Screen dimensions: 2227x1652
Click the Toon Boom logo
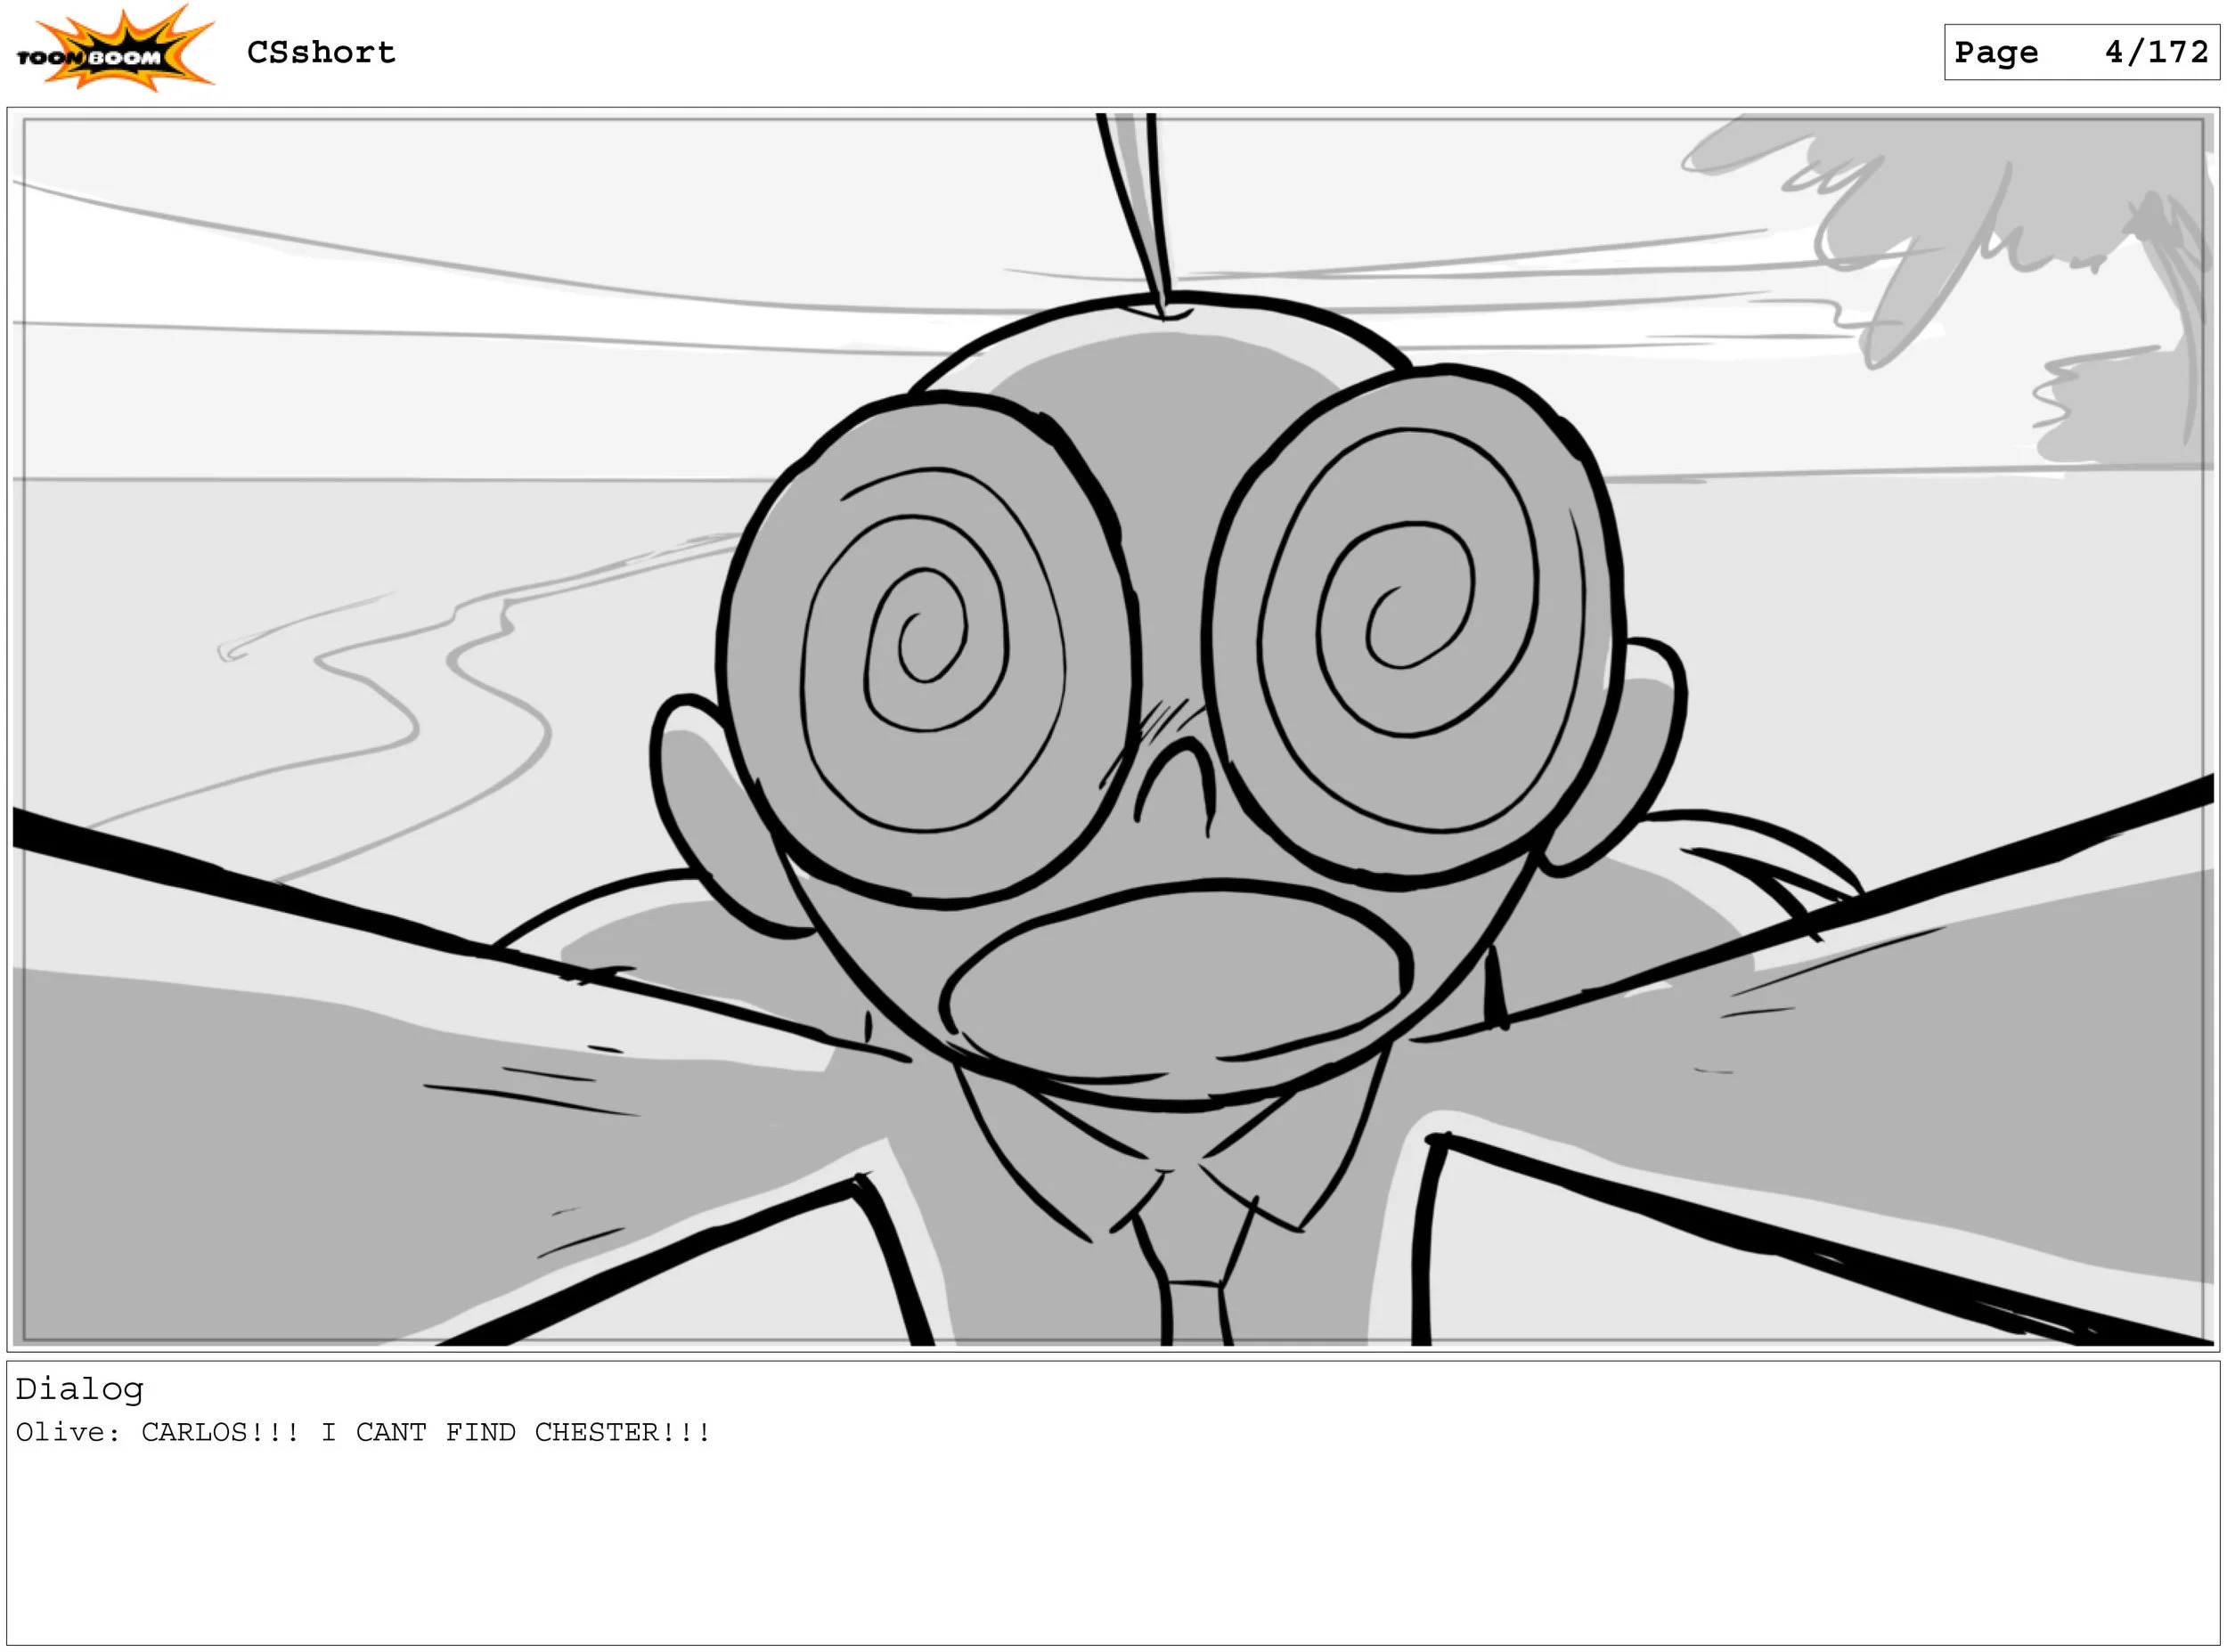click(x=113, y=50)
